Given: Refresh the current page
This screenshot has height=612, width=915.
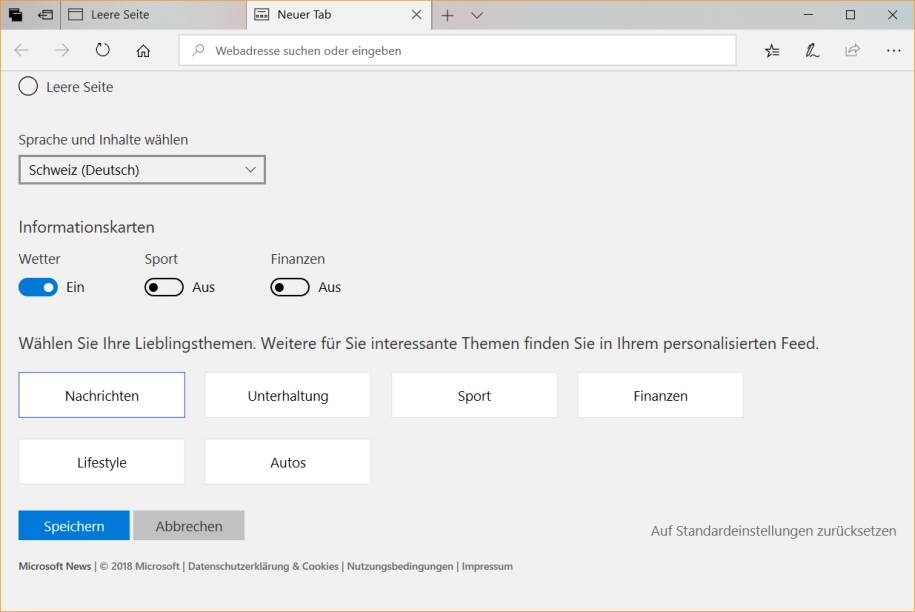Looking at the screenshot, I should click(x=102, y=49).
